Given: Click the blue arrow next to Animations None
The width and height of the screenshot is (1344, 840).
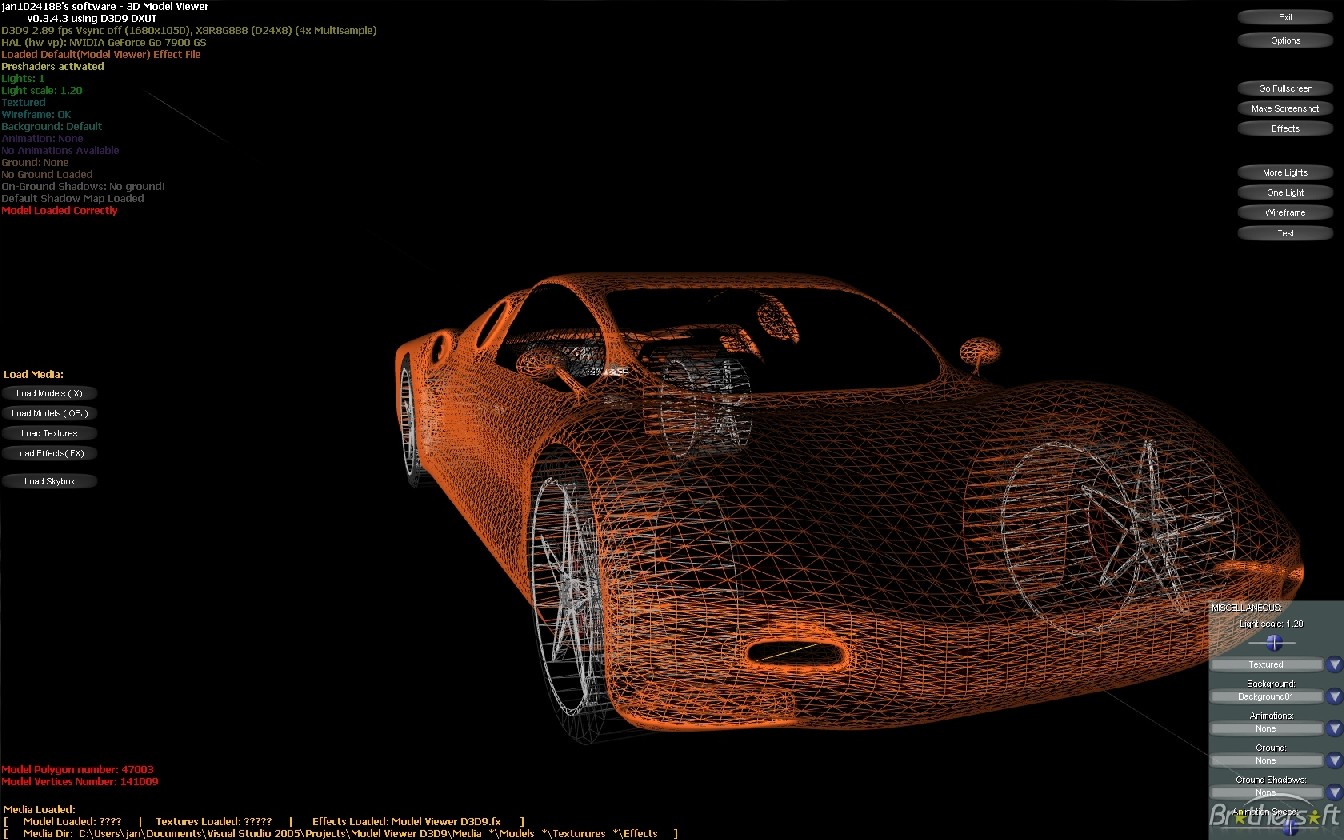Looking at the screenshot, I should [x=1333, y=728].
